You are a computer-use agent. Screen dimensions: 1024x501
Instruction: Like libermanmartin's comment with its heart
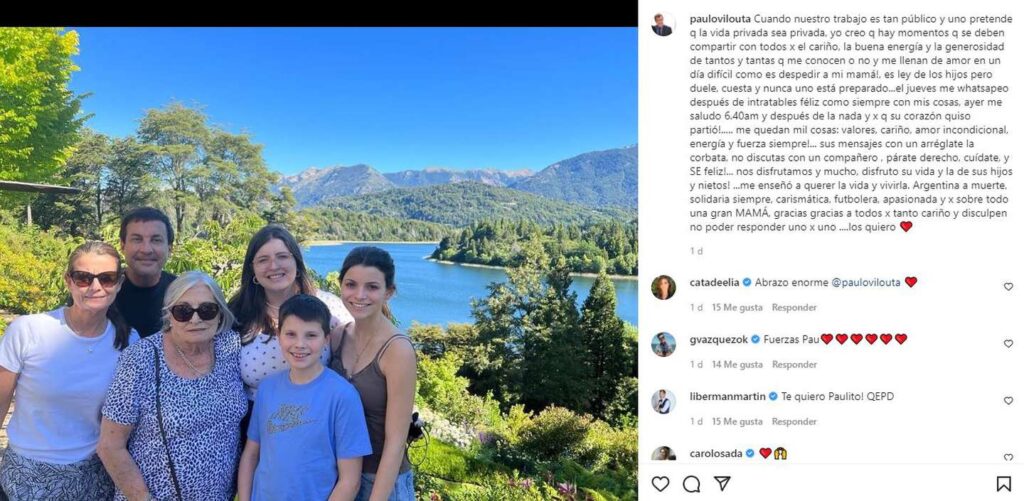tap(1007, 401)
